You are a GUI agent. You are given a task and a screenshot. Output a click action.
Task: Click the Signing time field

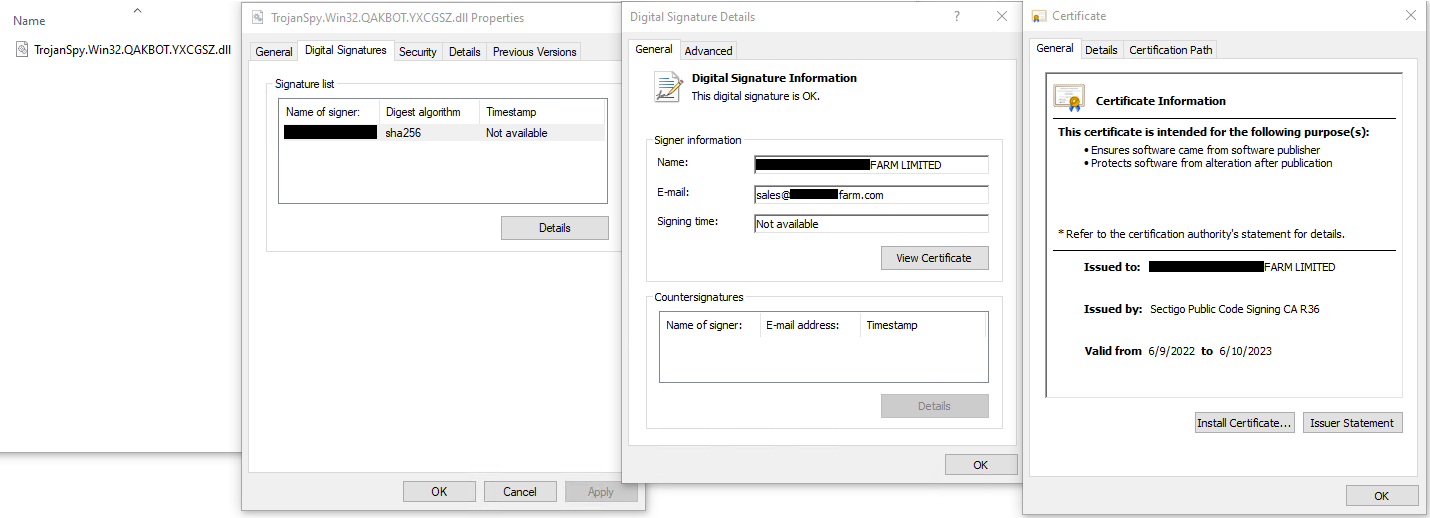(870, 224)
